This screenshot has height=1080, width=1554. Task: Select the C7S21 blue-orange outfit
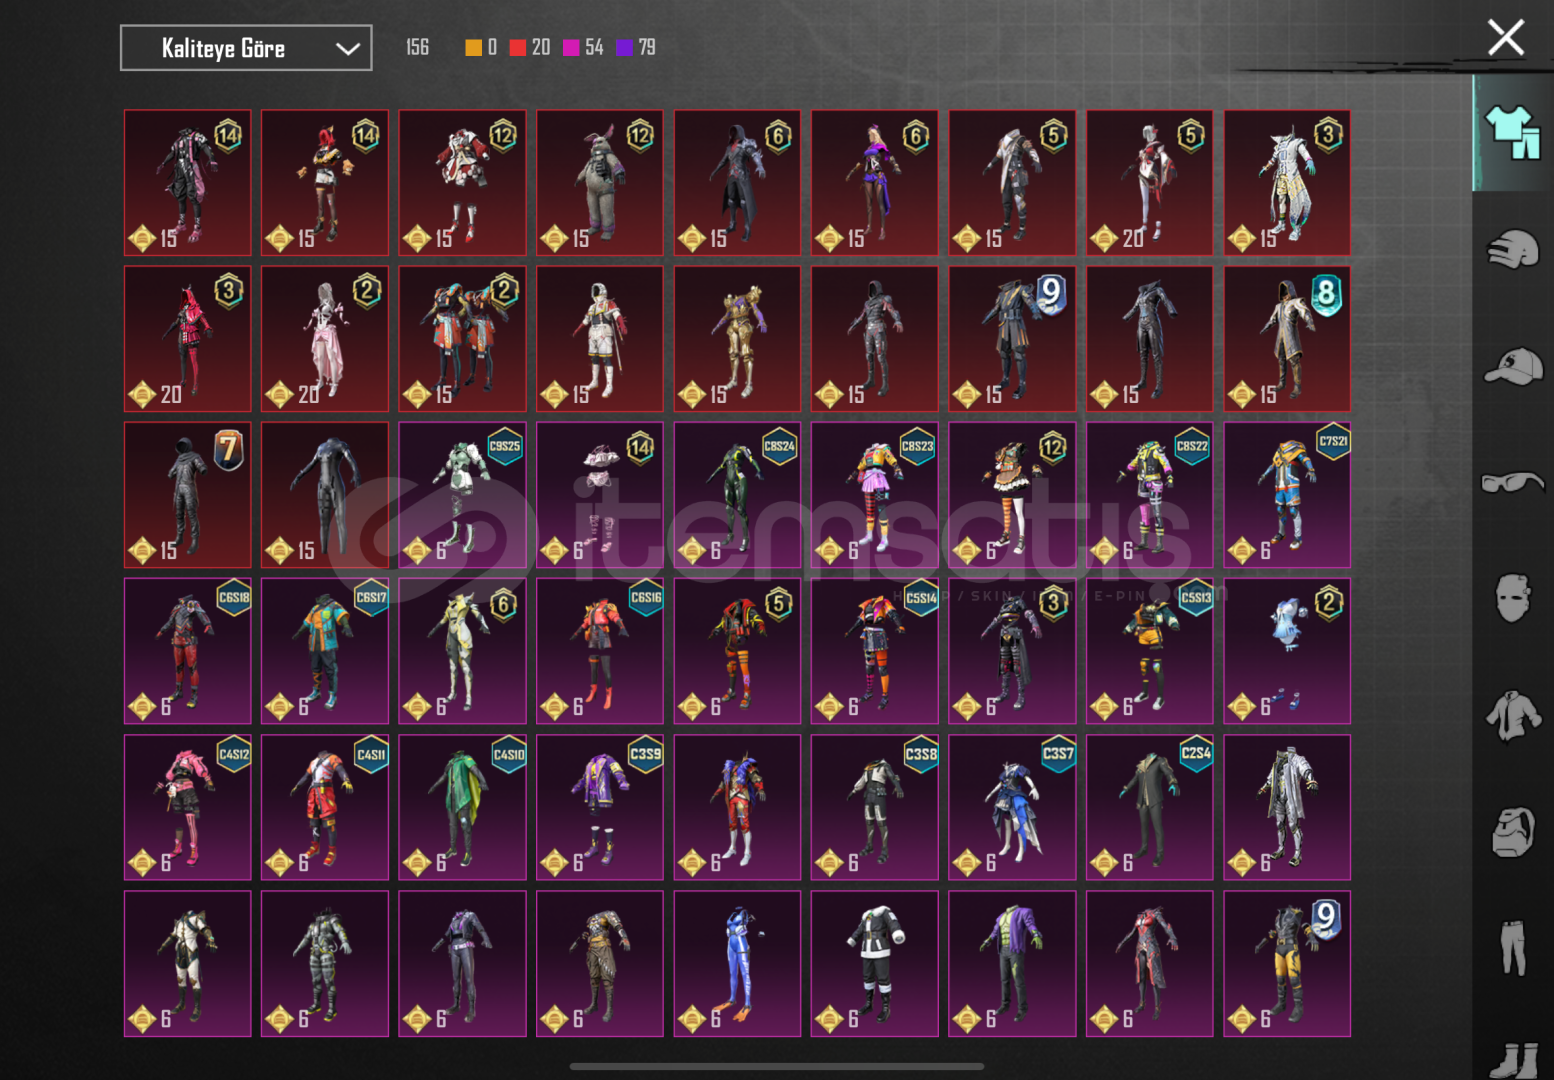click(1287, 495)
